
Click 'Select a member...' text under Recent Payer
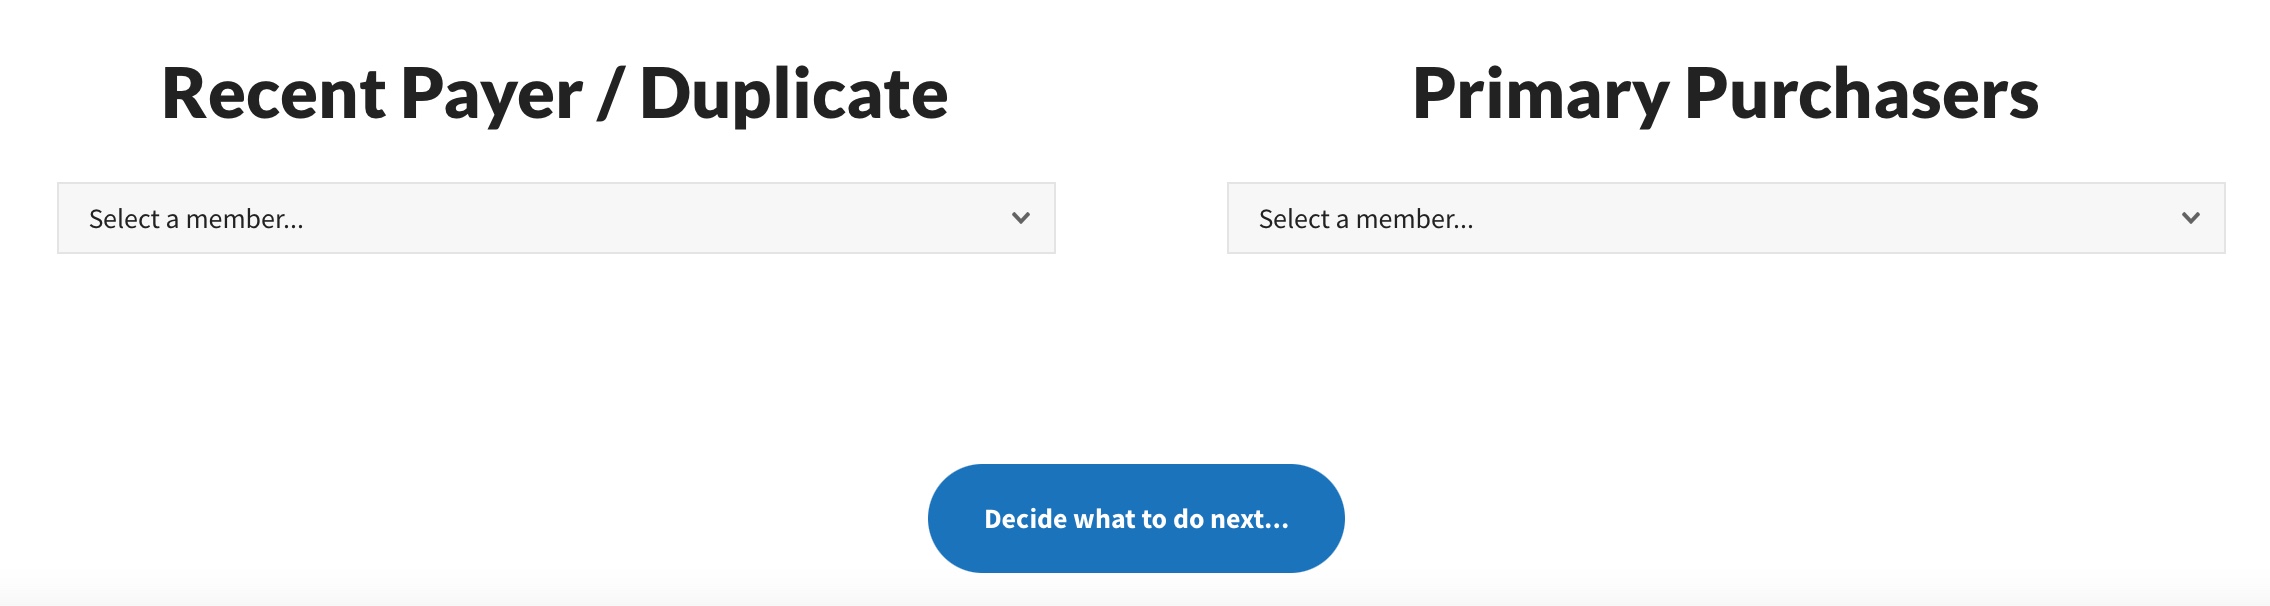(x=196, y=219)
